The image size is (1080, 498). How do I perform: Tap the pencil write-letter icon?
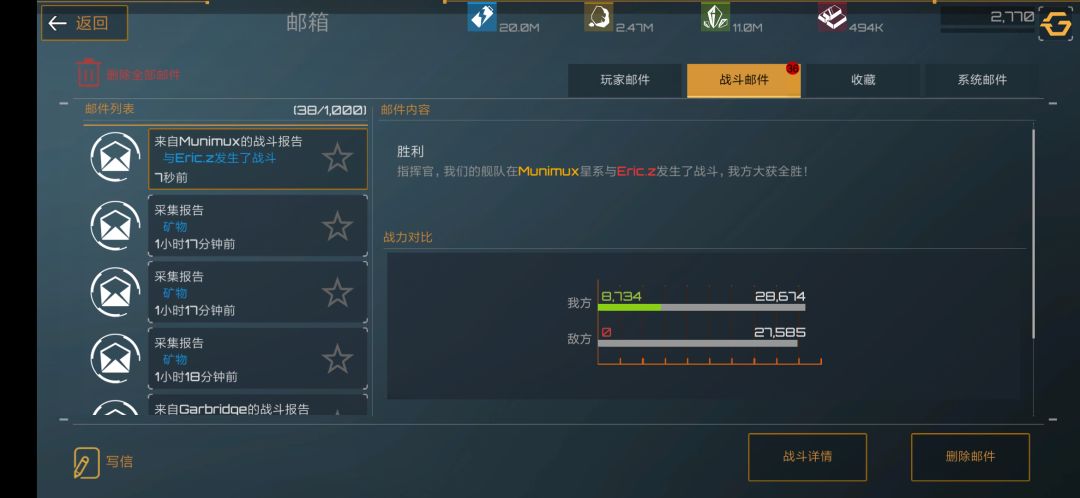[86, 463]
